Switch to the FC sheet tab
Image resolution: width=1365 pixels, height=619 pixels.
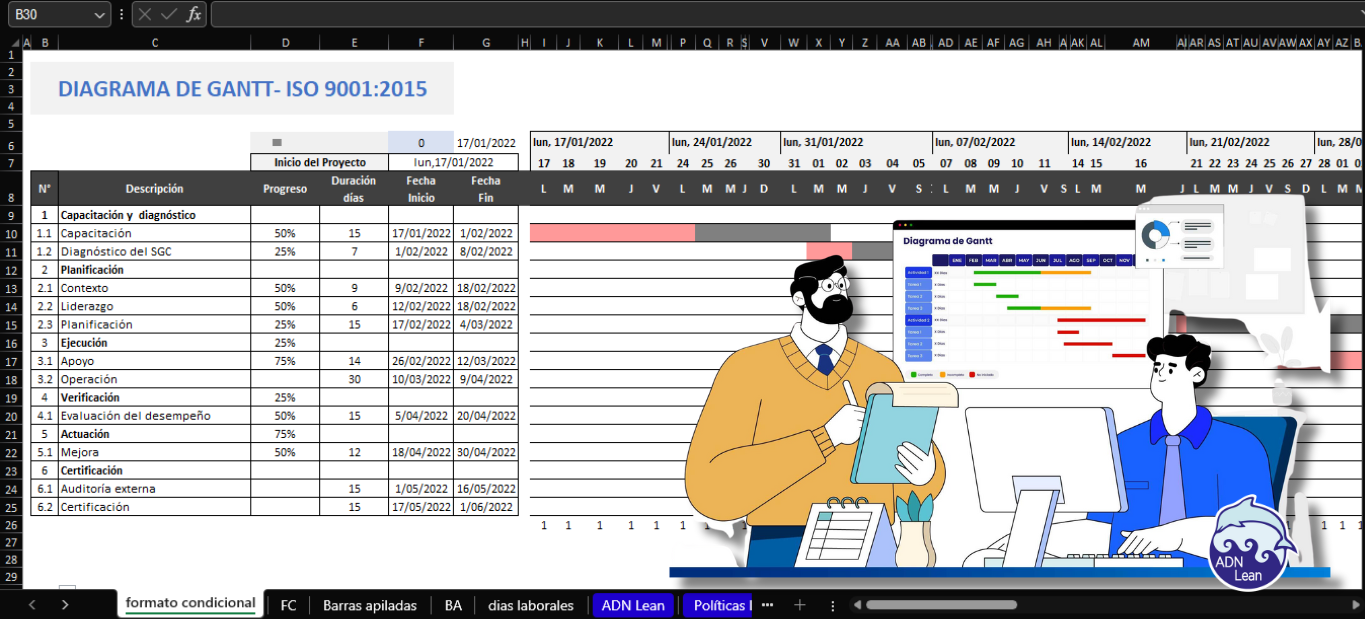click(288, 605)
